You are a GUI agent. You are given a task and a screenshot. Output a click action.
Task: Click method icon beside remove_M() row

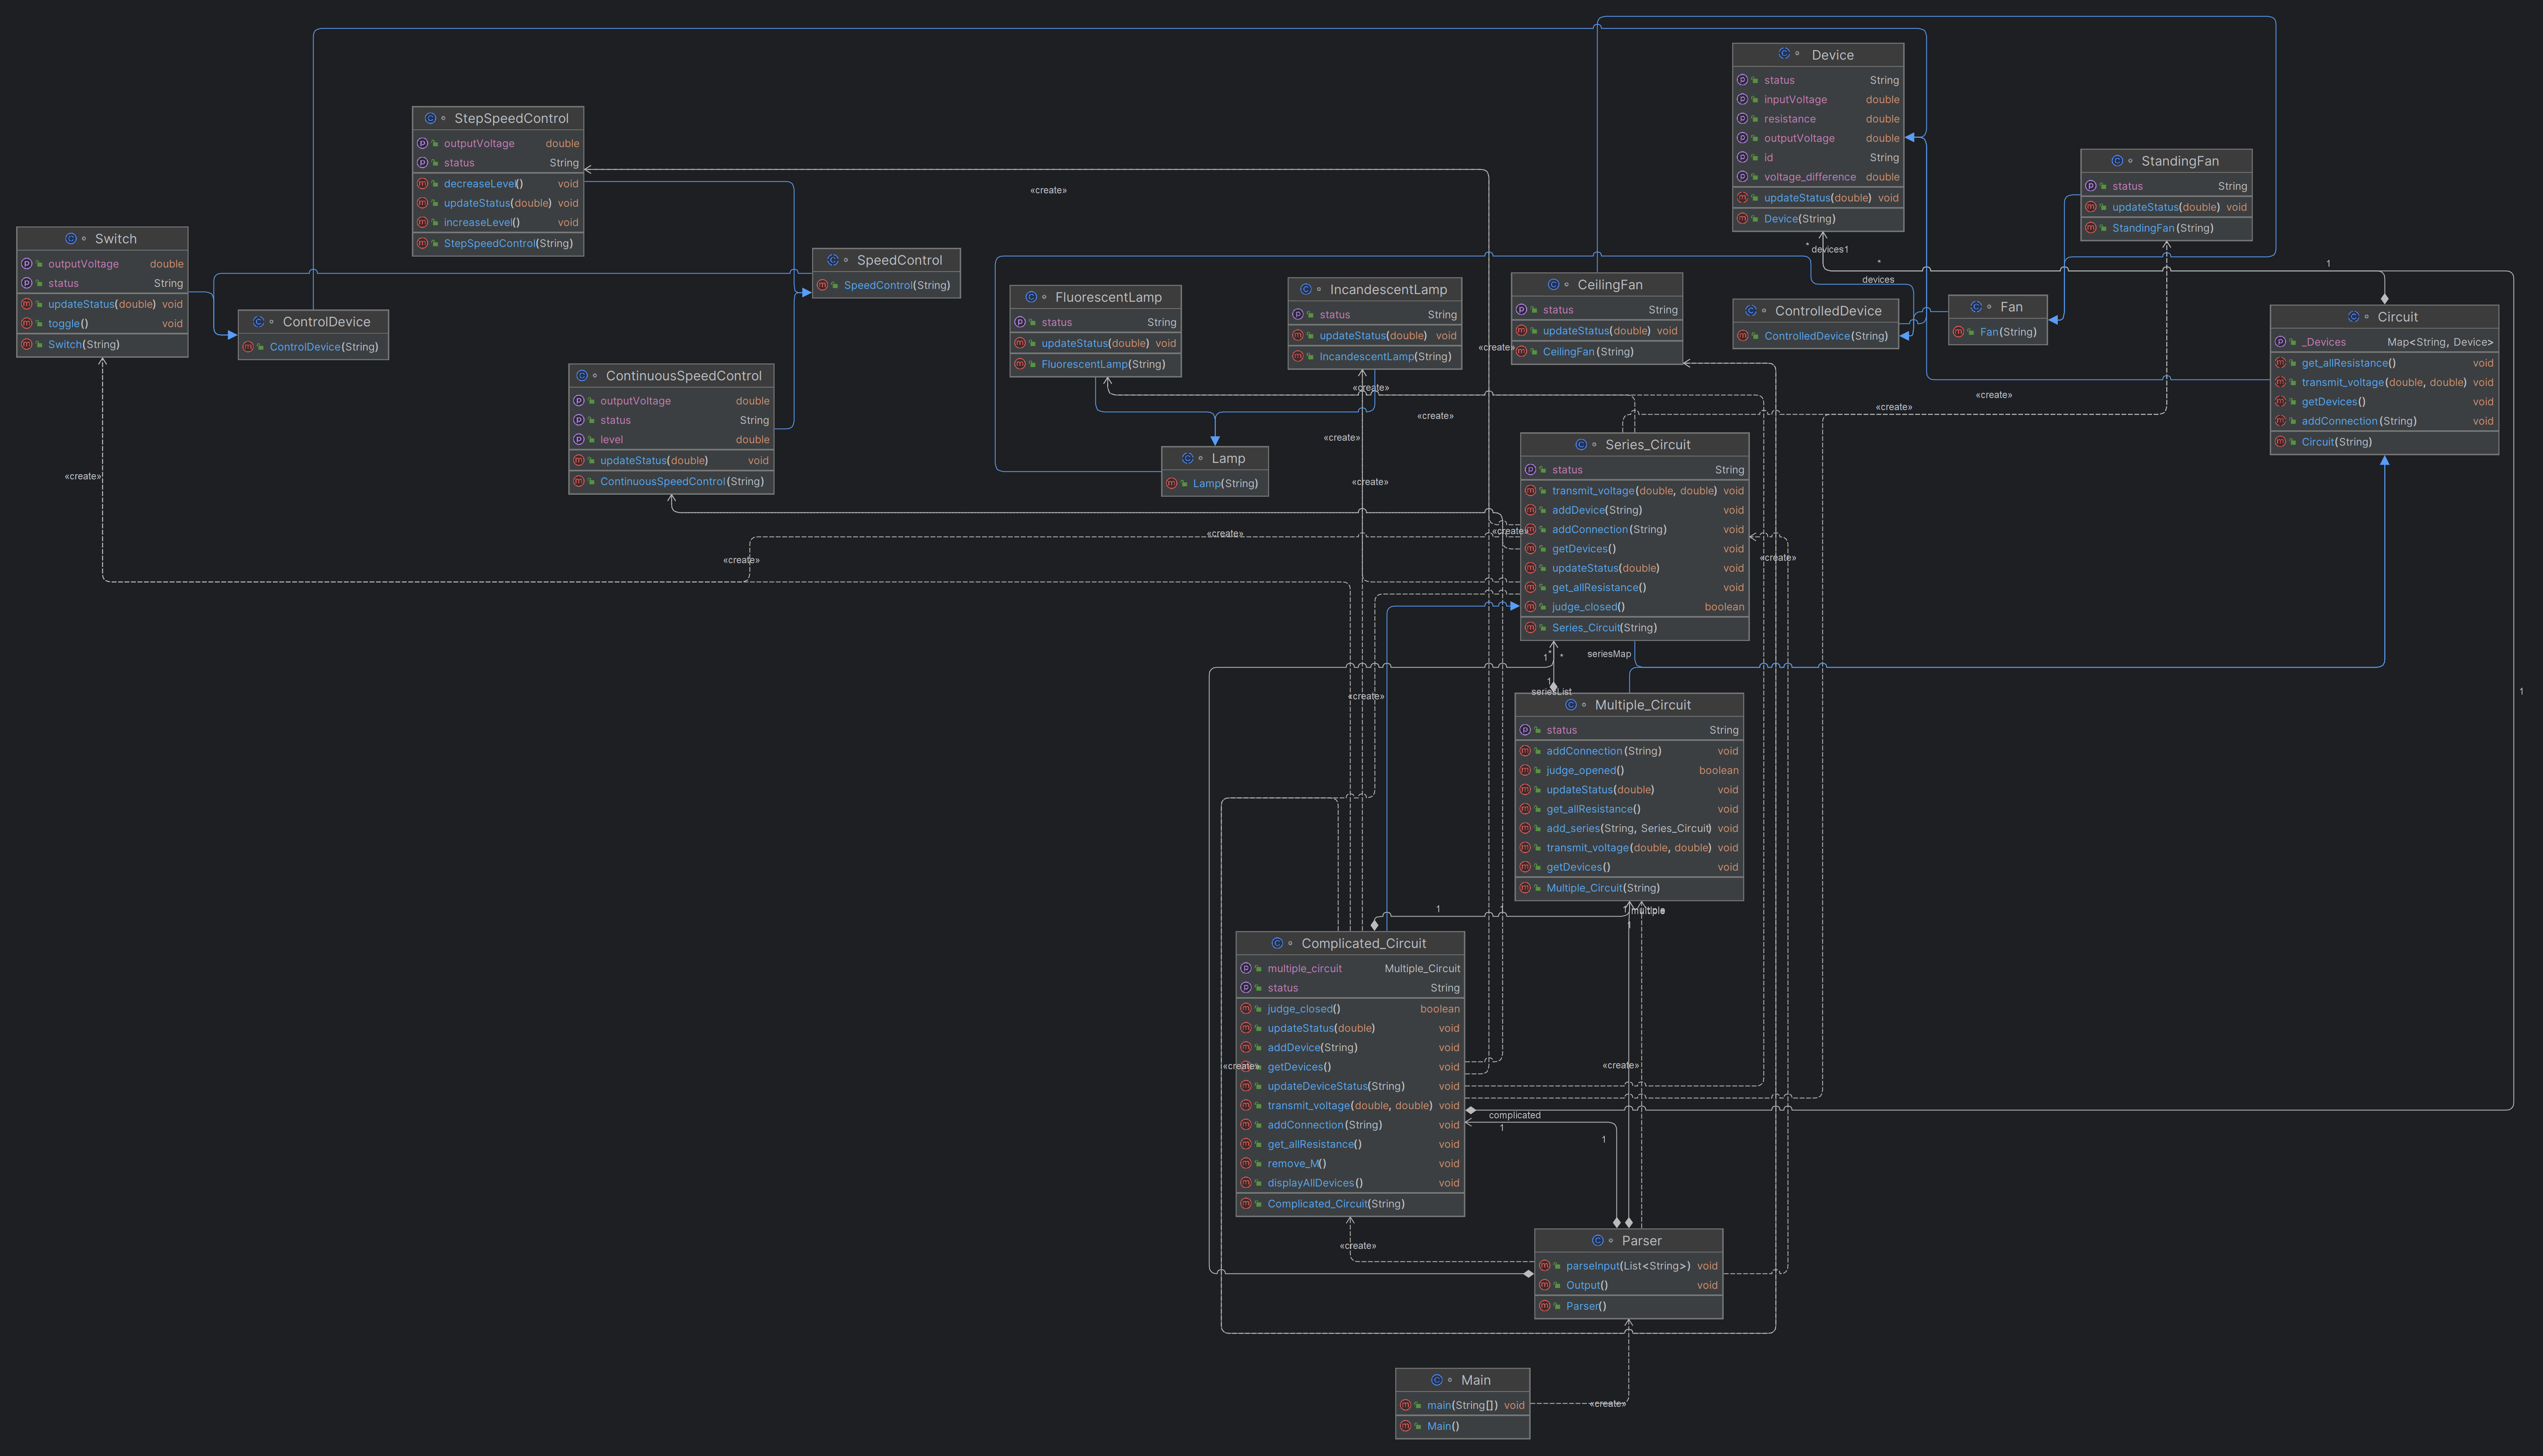point(1246,1164)
